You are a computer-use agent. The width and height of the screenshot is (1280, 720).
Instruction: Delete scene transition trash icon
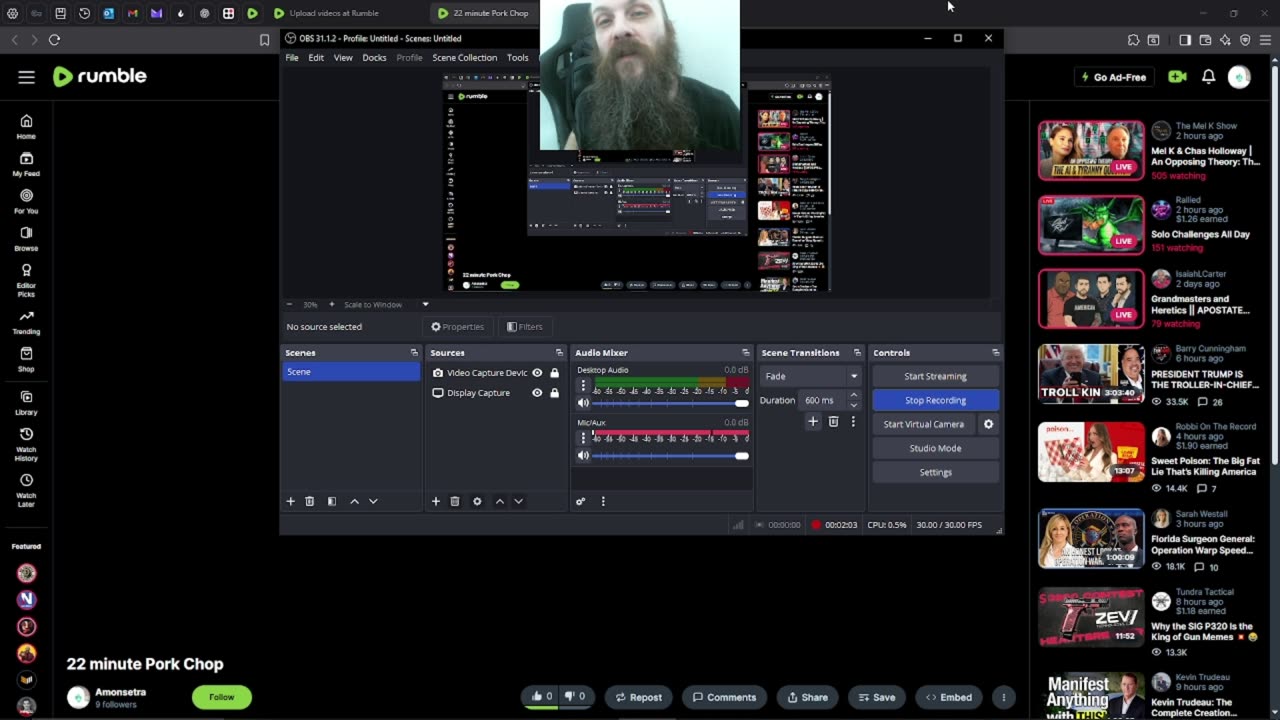pyautogui.click(x=833, y=422)
